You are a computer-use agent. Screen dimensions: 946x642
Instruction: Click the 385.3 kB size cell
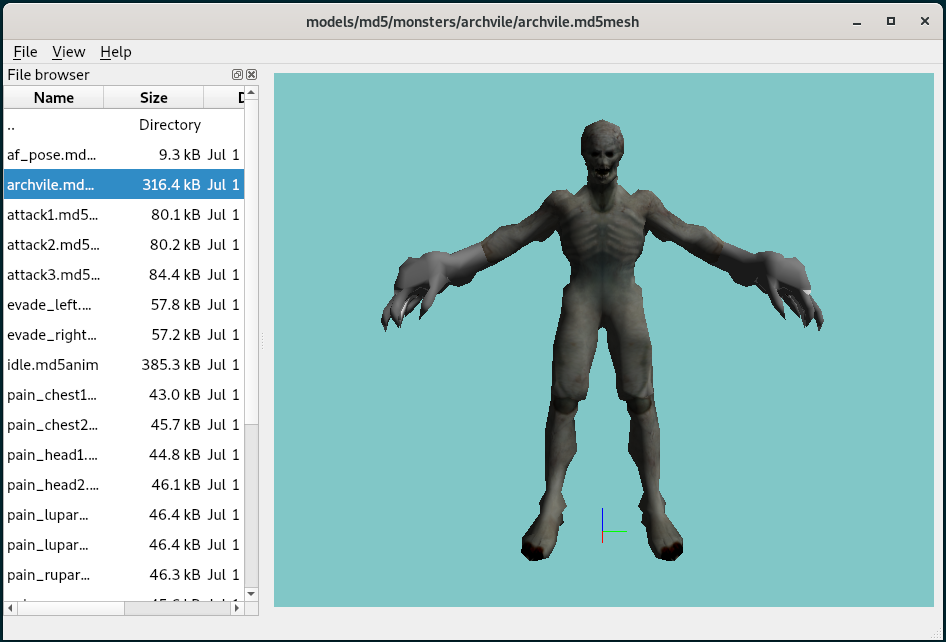coord(171,365)
